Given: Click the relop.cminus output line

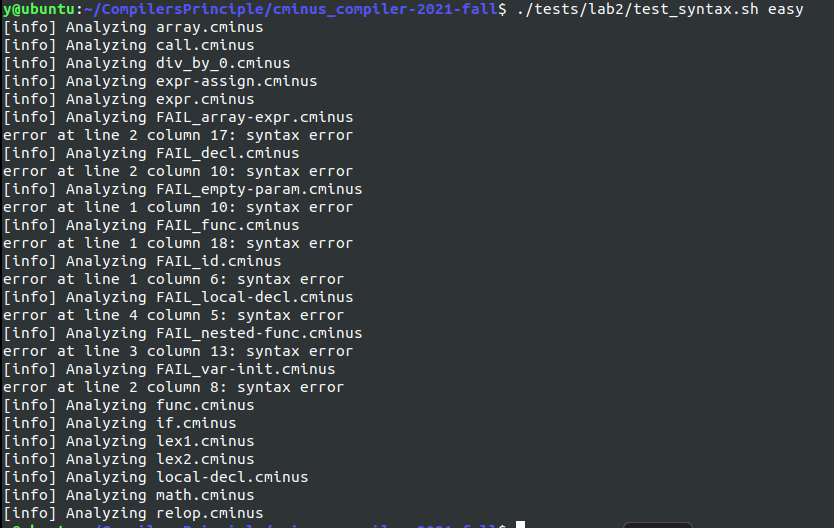Looking at the screenshot, I should (x=133, y=513).
